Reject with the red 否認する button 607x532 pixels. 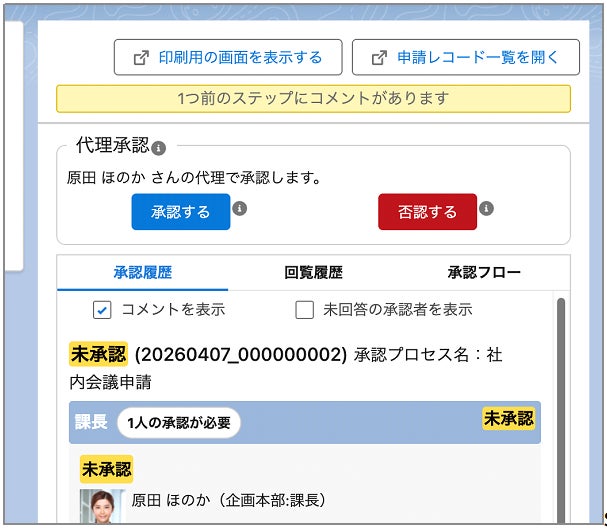[427, 212]
